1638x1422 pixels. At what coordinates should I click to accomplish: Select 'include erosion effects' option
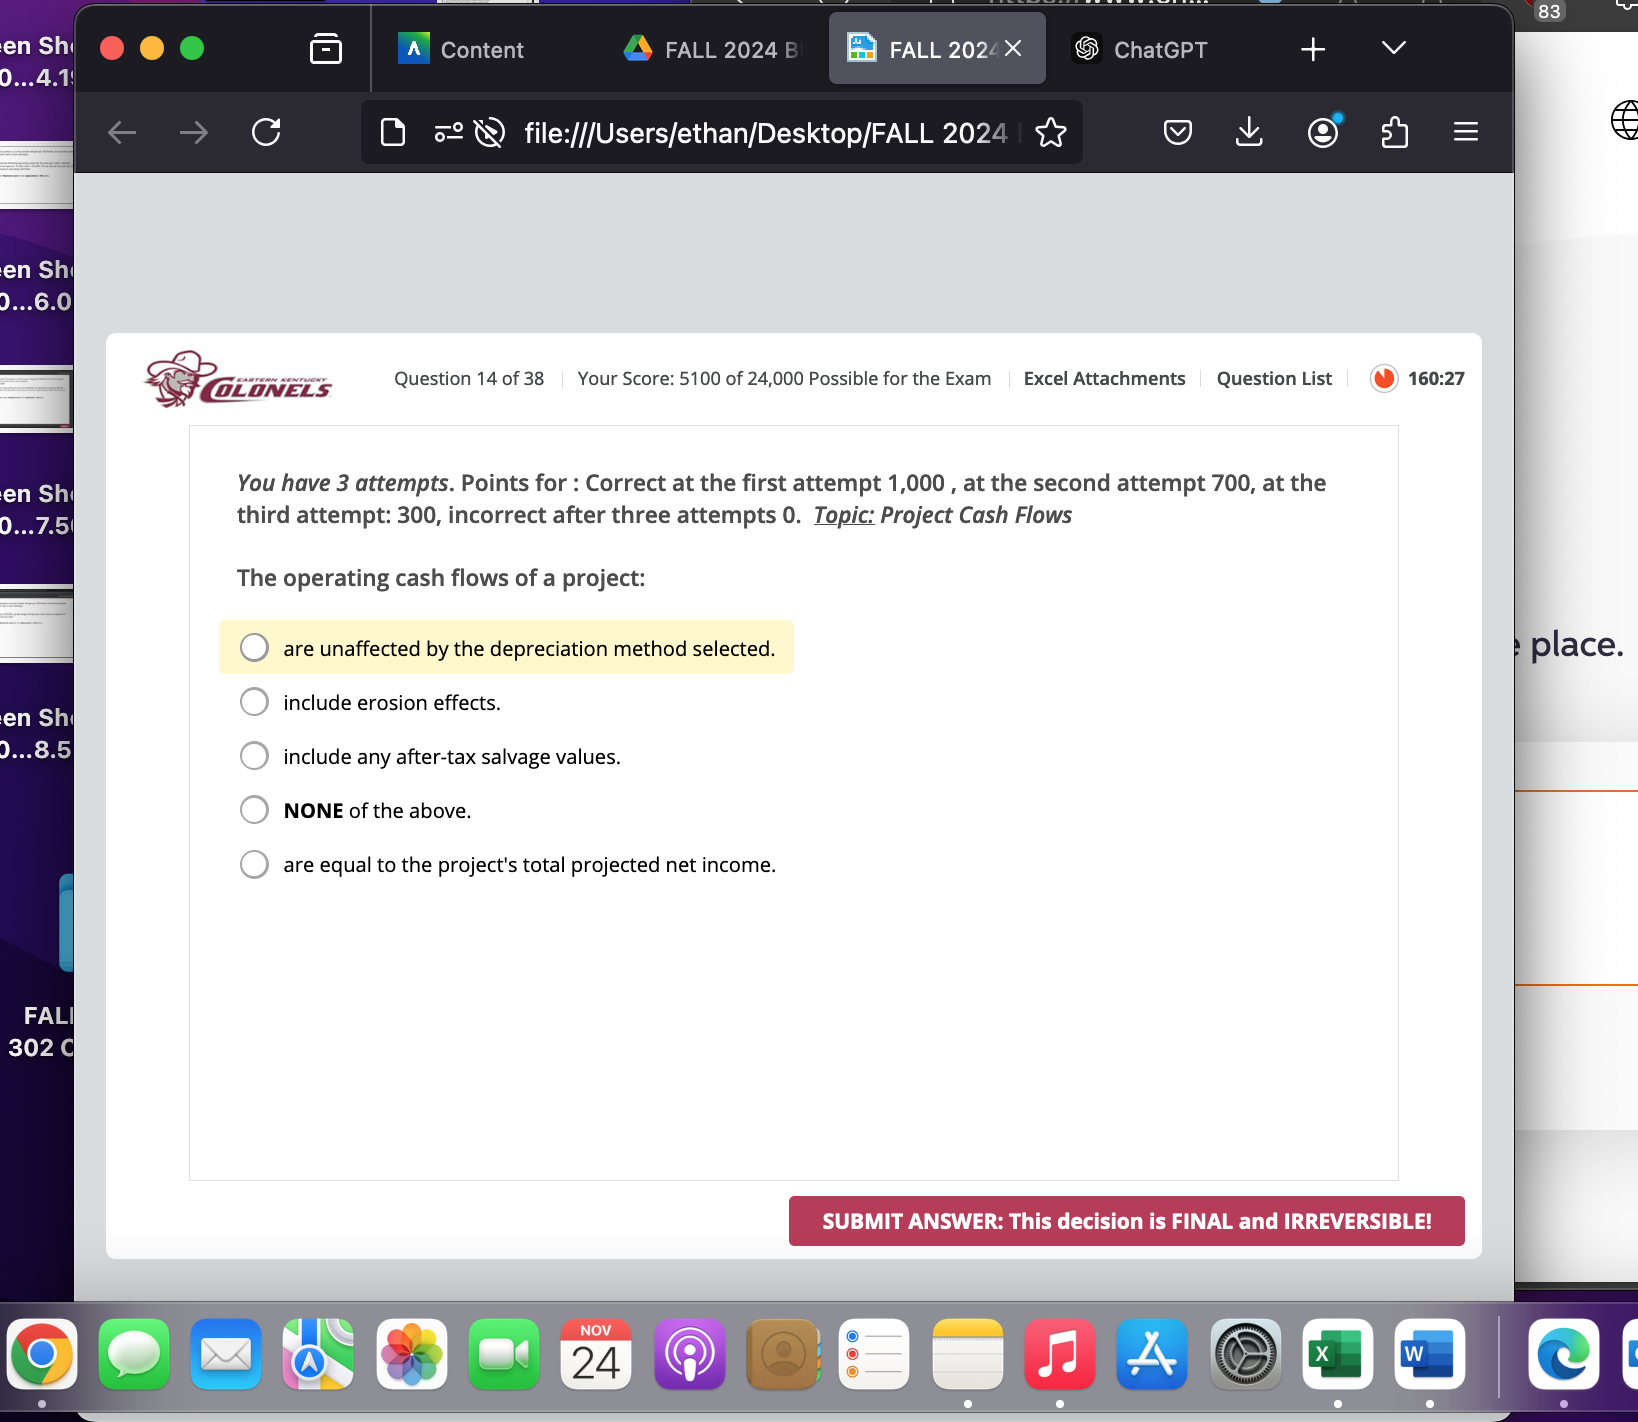click(x=254, y=701)
